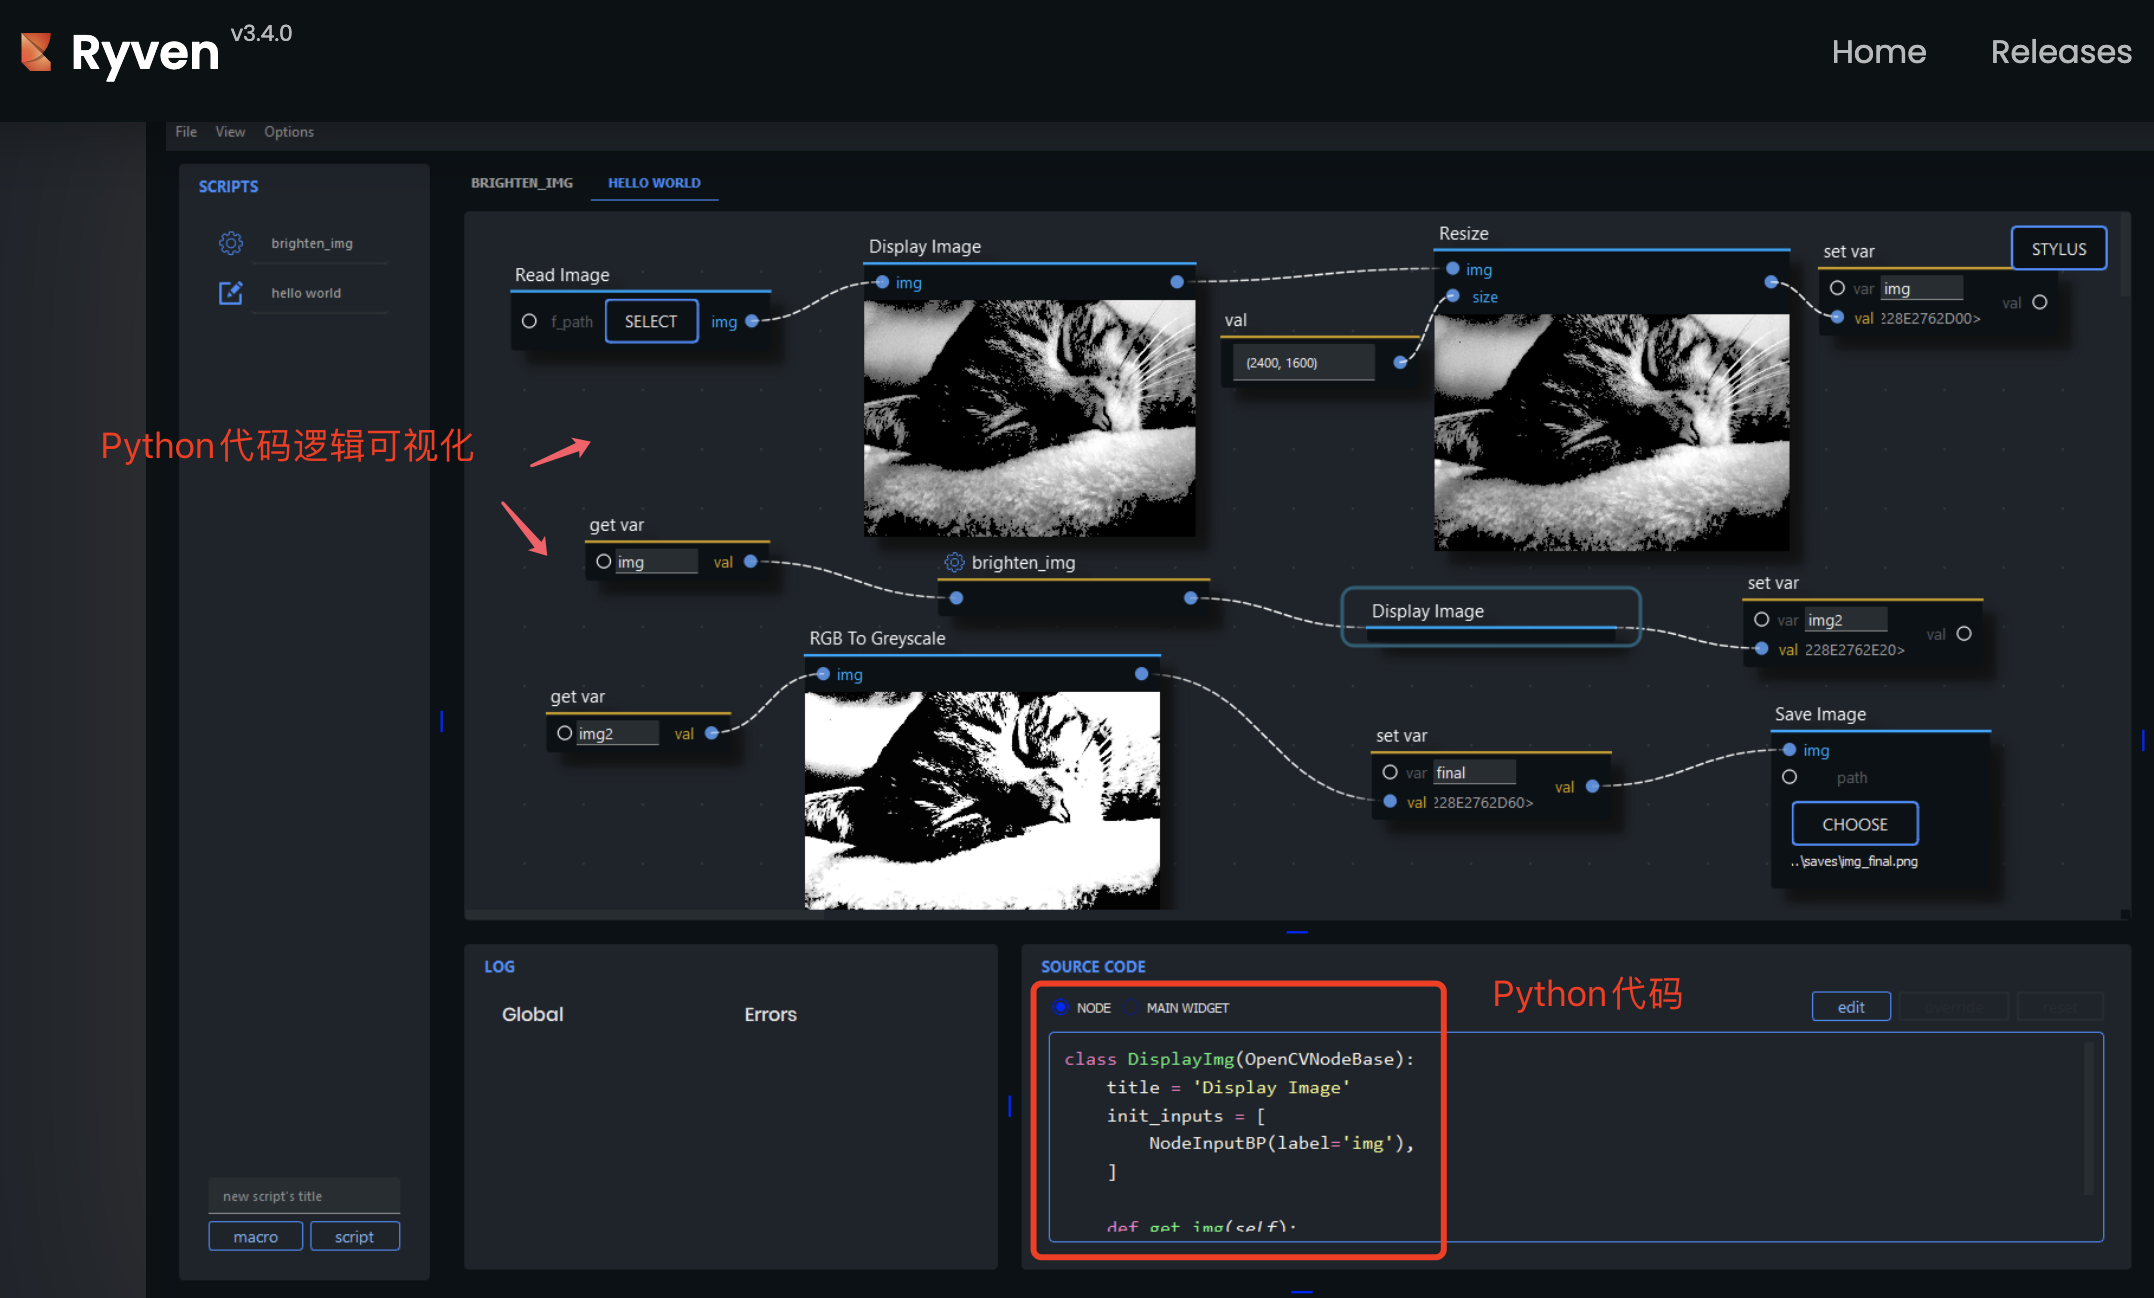Click the hello world edit-script icon
The image size is (2154, 1298).
(231, 293)
